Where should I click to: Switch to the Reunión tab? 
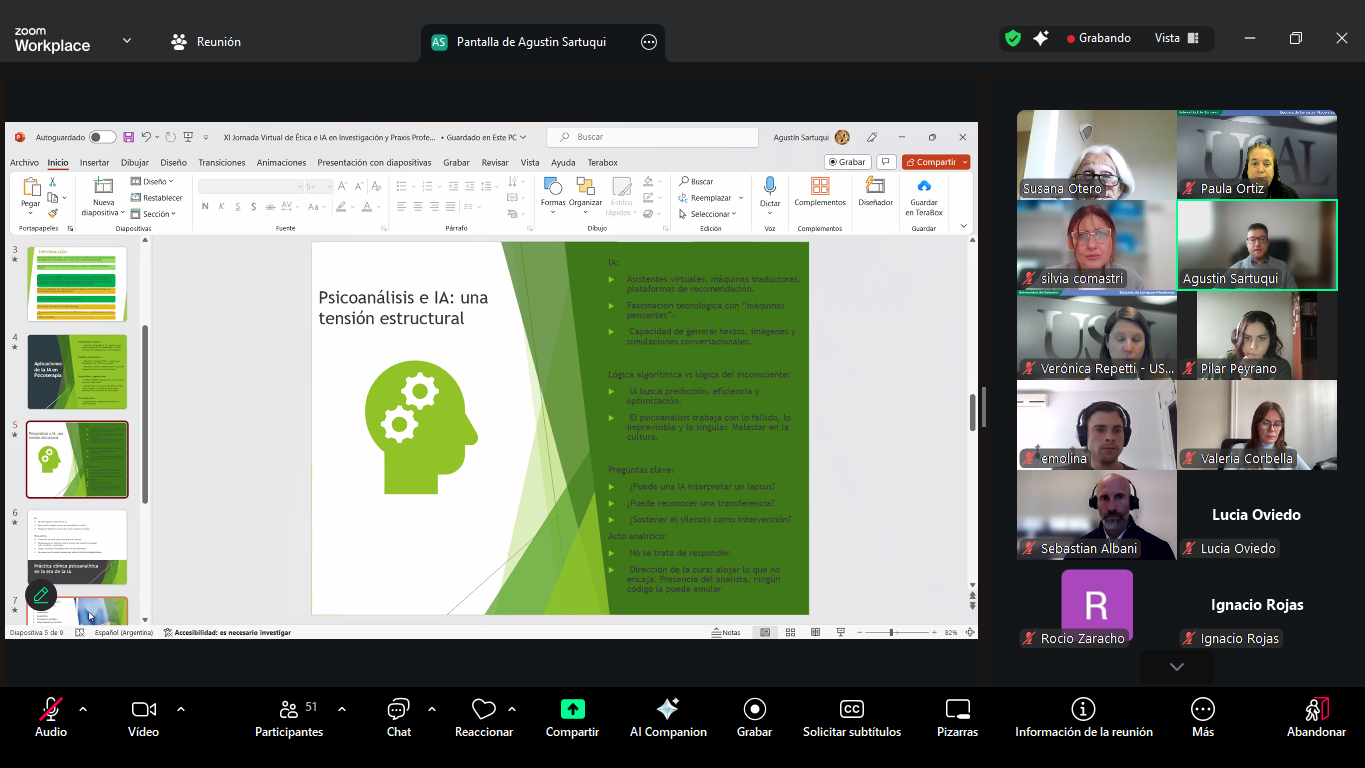pyautogui.click(x=206, y=42)
